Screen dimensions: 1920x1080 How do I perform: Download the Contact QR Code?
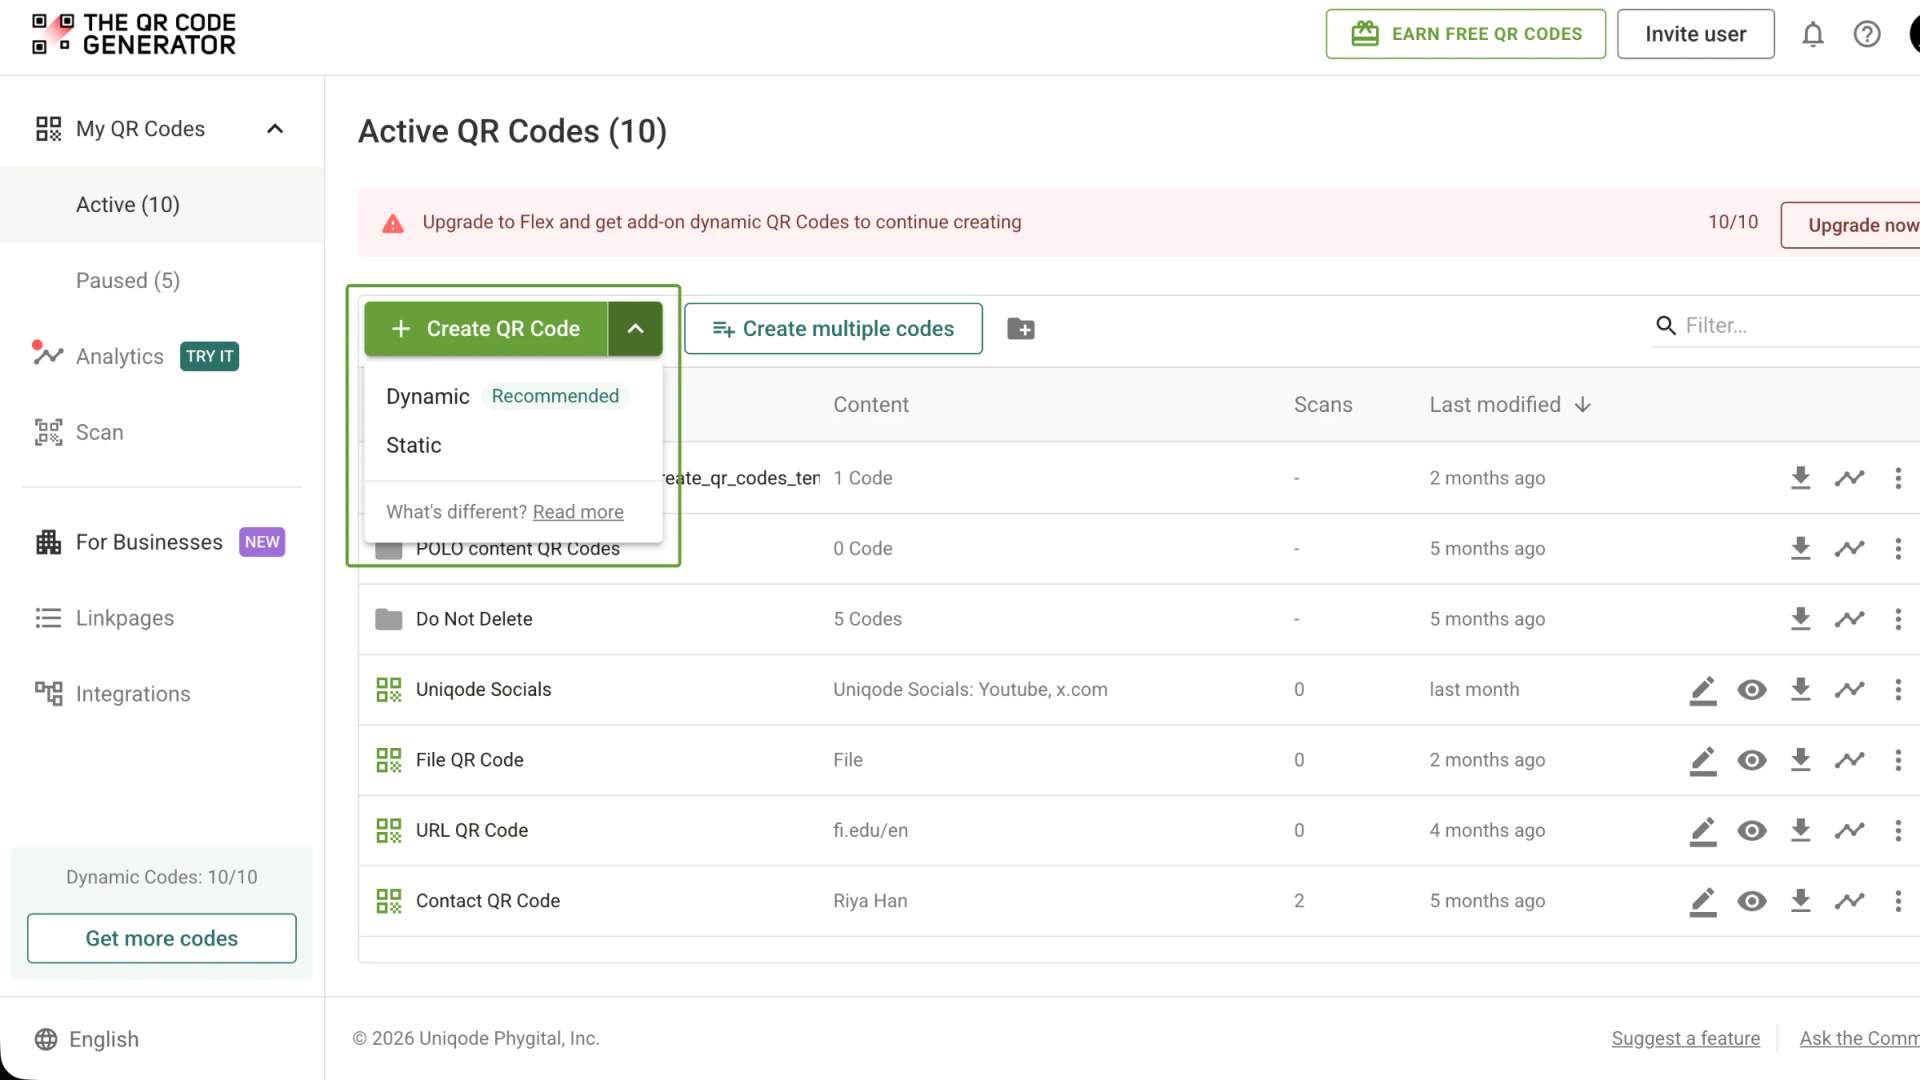(1800, 901)
